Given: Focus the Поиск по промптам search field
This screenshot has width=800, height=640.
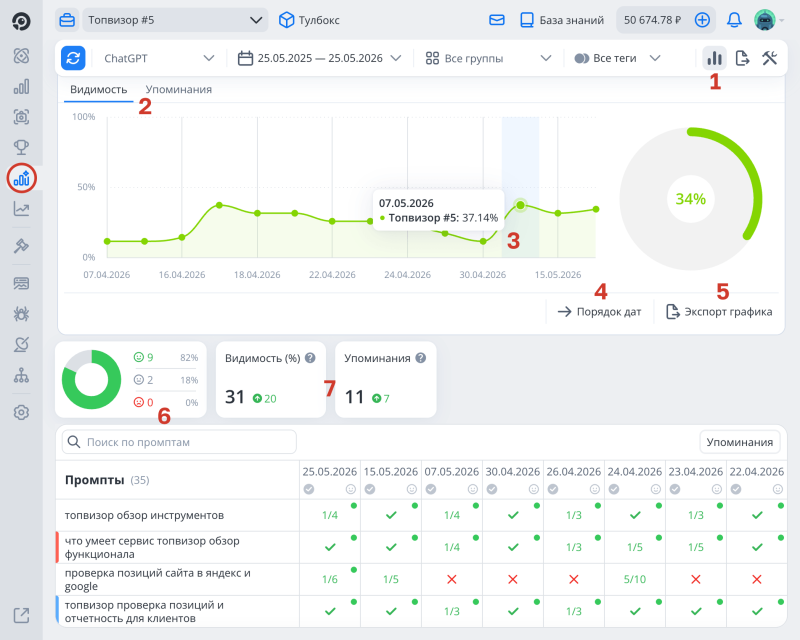Looking at the screenshot, I should 179,442.
